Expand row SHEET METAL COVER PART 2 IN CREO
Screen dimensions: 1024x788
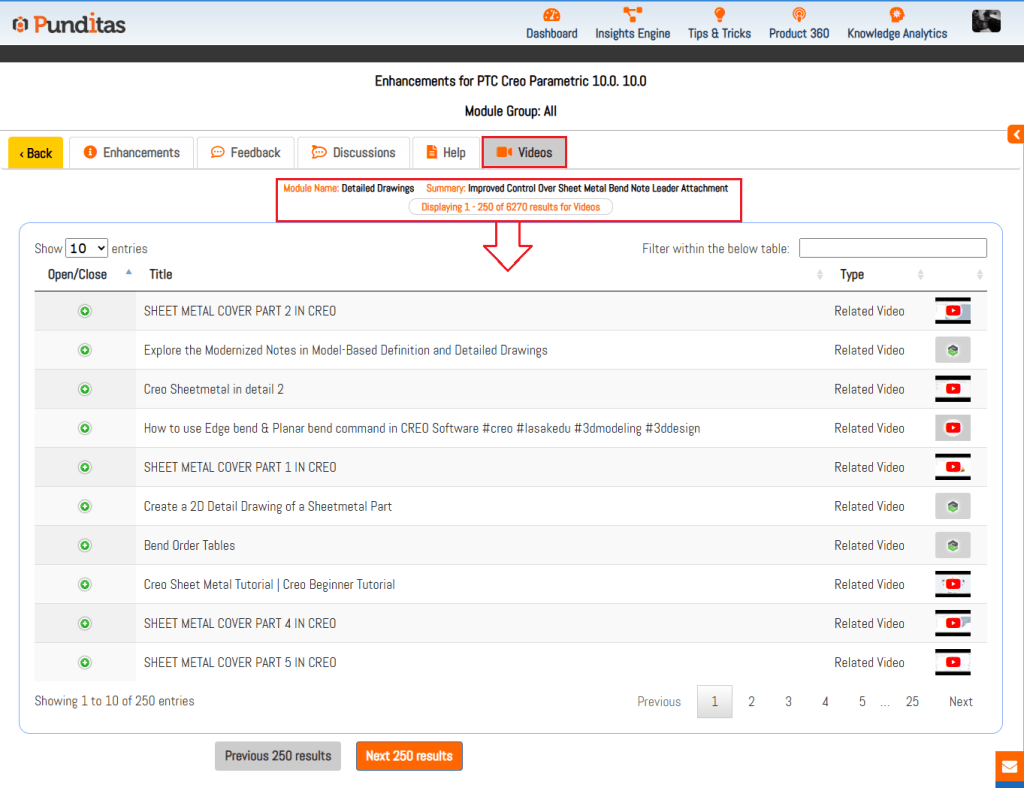pyautogui.click(x=85, y=311)
